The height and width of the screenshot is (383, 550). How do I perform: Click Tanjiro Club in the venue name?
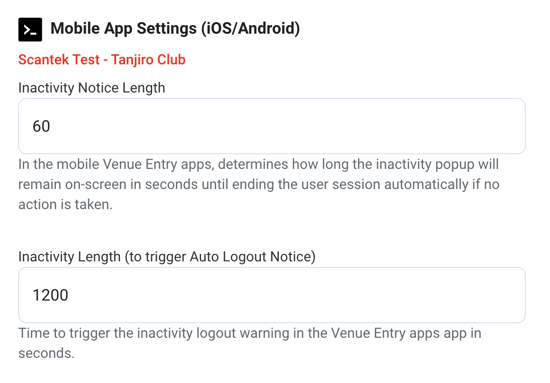click(x=148, y=60)
